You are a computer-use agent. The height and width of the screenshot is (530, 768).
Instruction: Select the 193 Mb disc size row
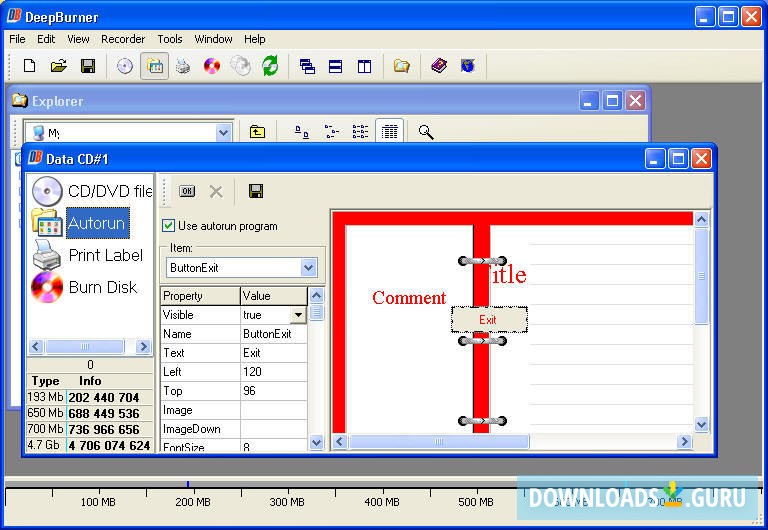click(x=90, y=397)
